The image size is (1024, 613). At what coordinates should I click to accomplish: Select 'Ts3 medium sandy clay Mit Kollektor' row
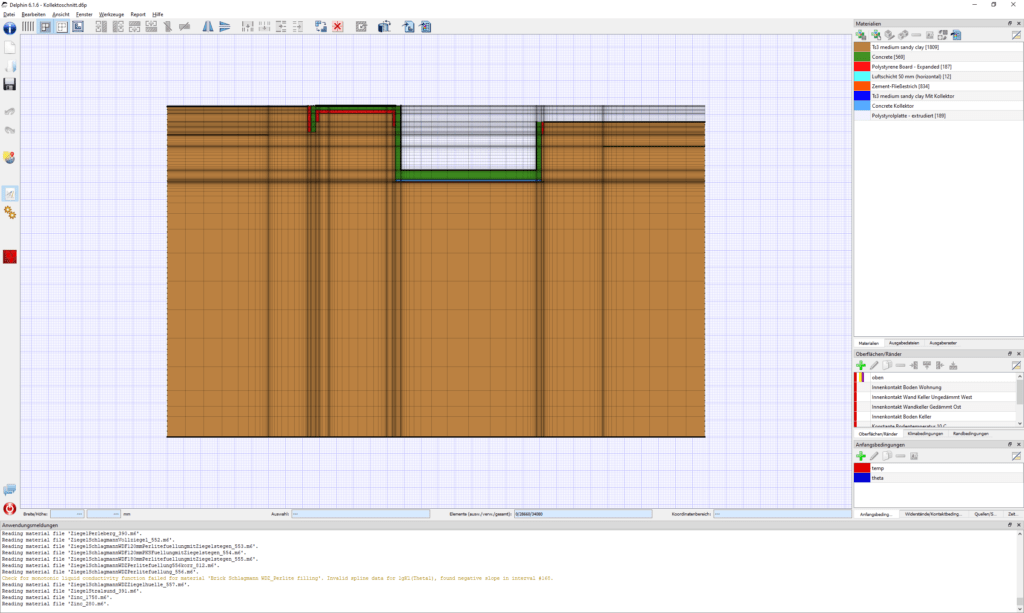pos(938,96)
